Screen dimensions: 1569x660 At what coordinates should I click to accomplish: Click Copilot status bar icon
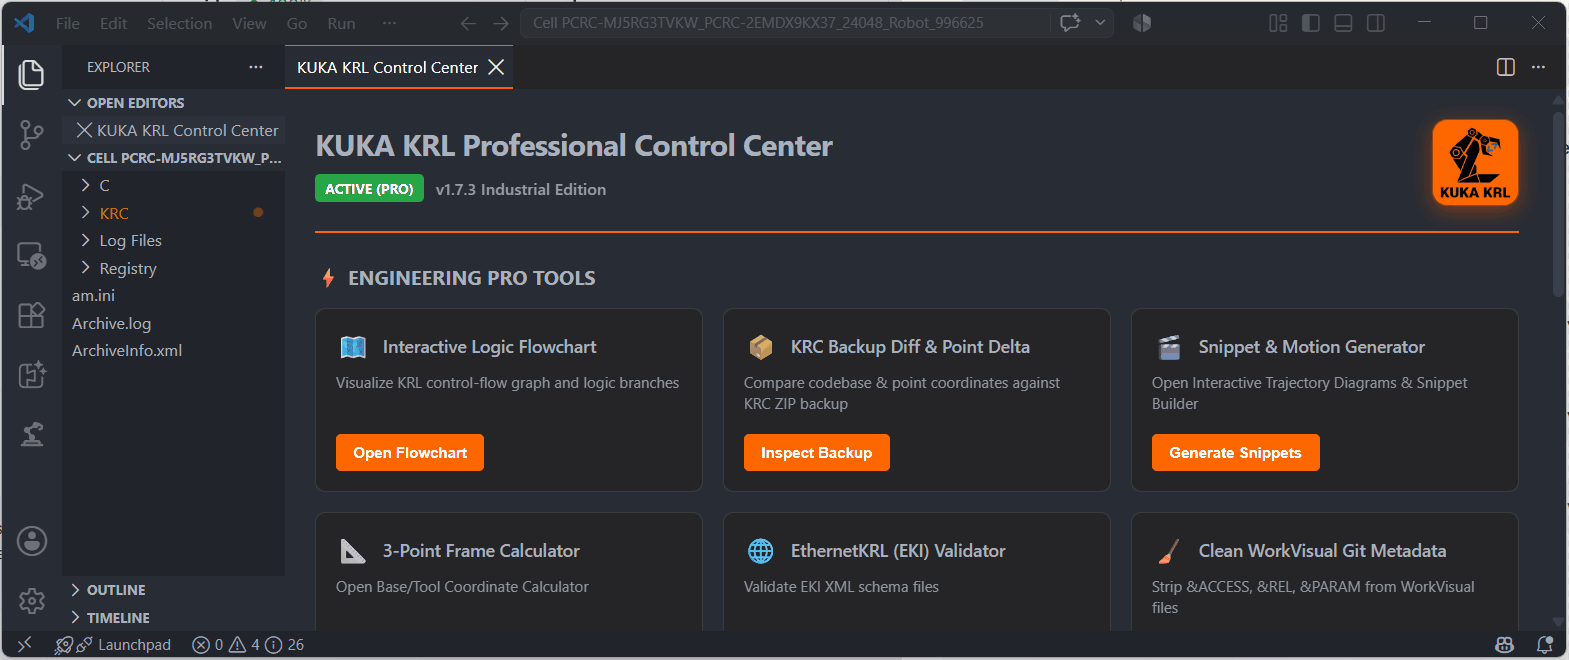pyautogui.click(x=1504, y=645)
